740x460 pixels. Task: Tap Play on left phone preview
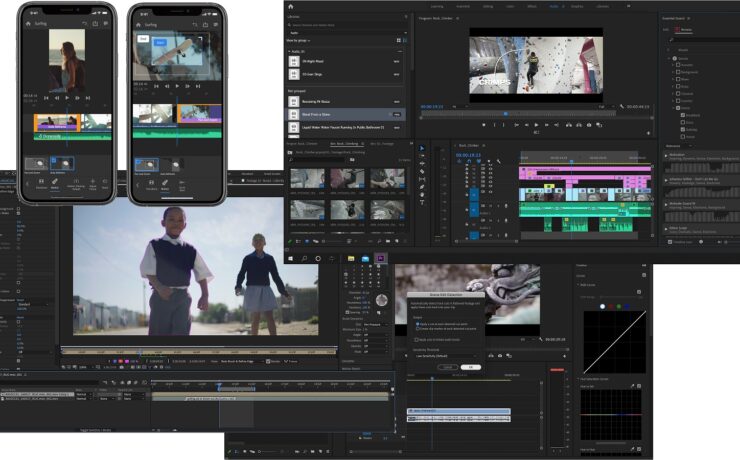click(x=67, y=98)
